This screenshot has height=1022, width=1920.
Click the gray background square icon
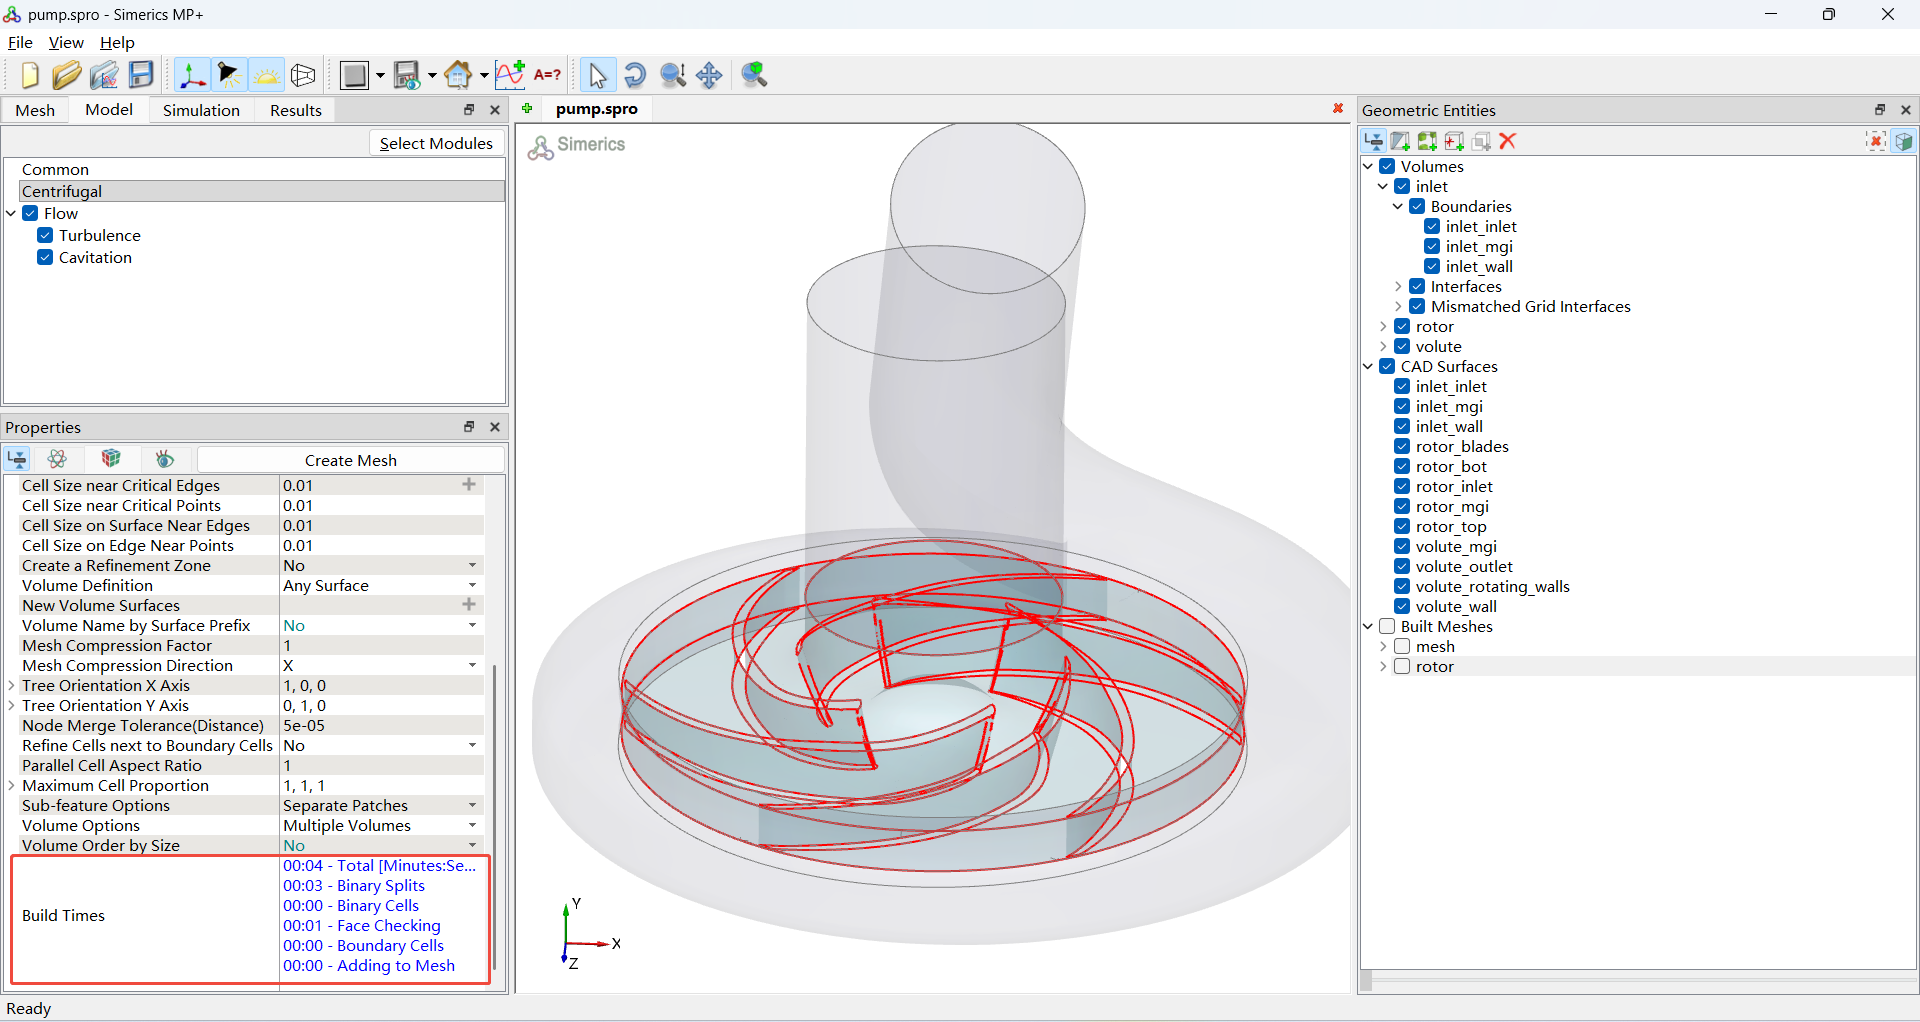click(353, 75)
